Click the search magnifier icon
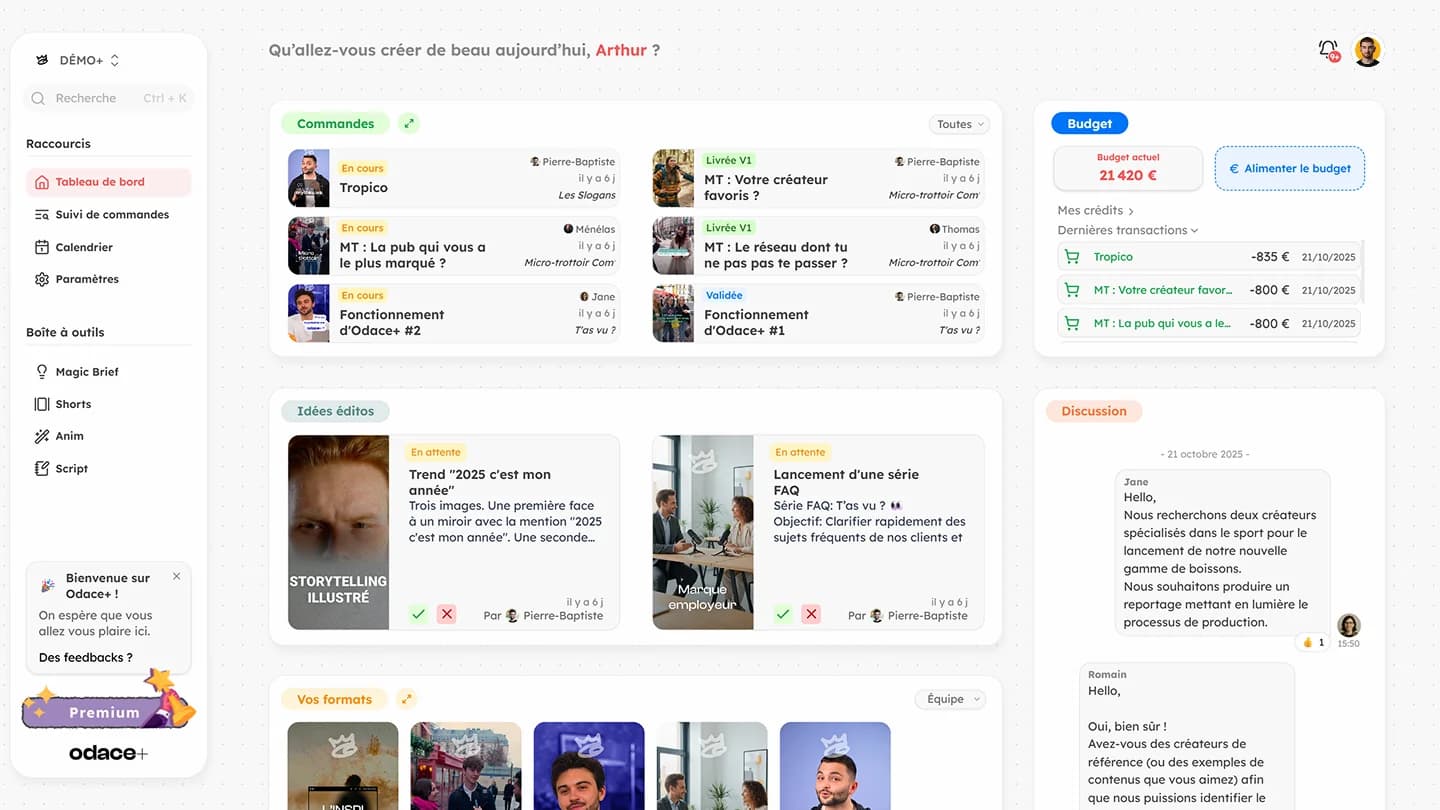The image size is (1440, 810). point(38,98)
